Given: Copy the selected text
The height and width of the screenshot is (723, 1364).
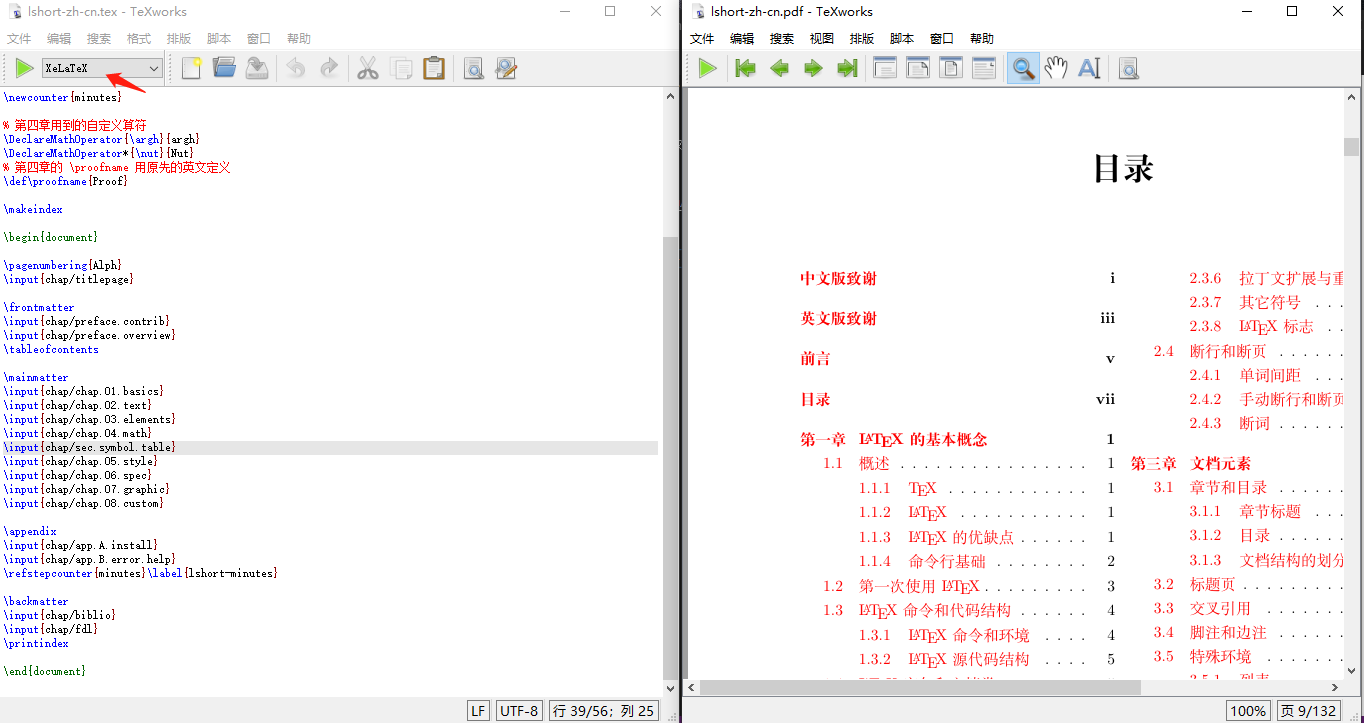Looking at the screenshot, I should [x=401, y=68].
